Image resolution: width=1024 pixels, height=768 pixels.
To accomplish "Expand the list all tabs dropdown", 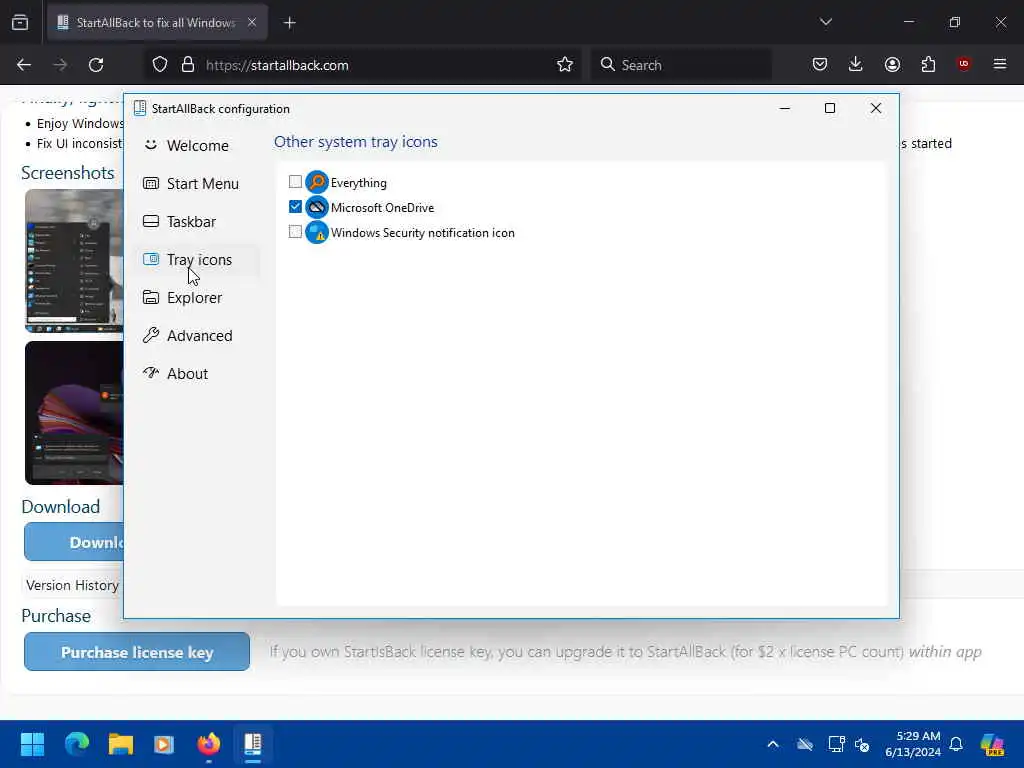I will 826,22.
